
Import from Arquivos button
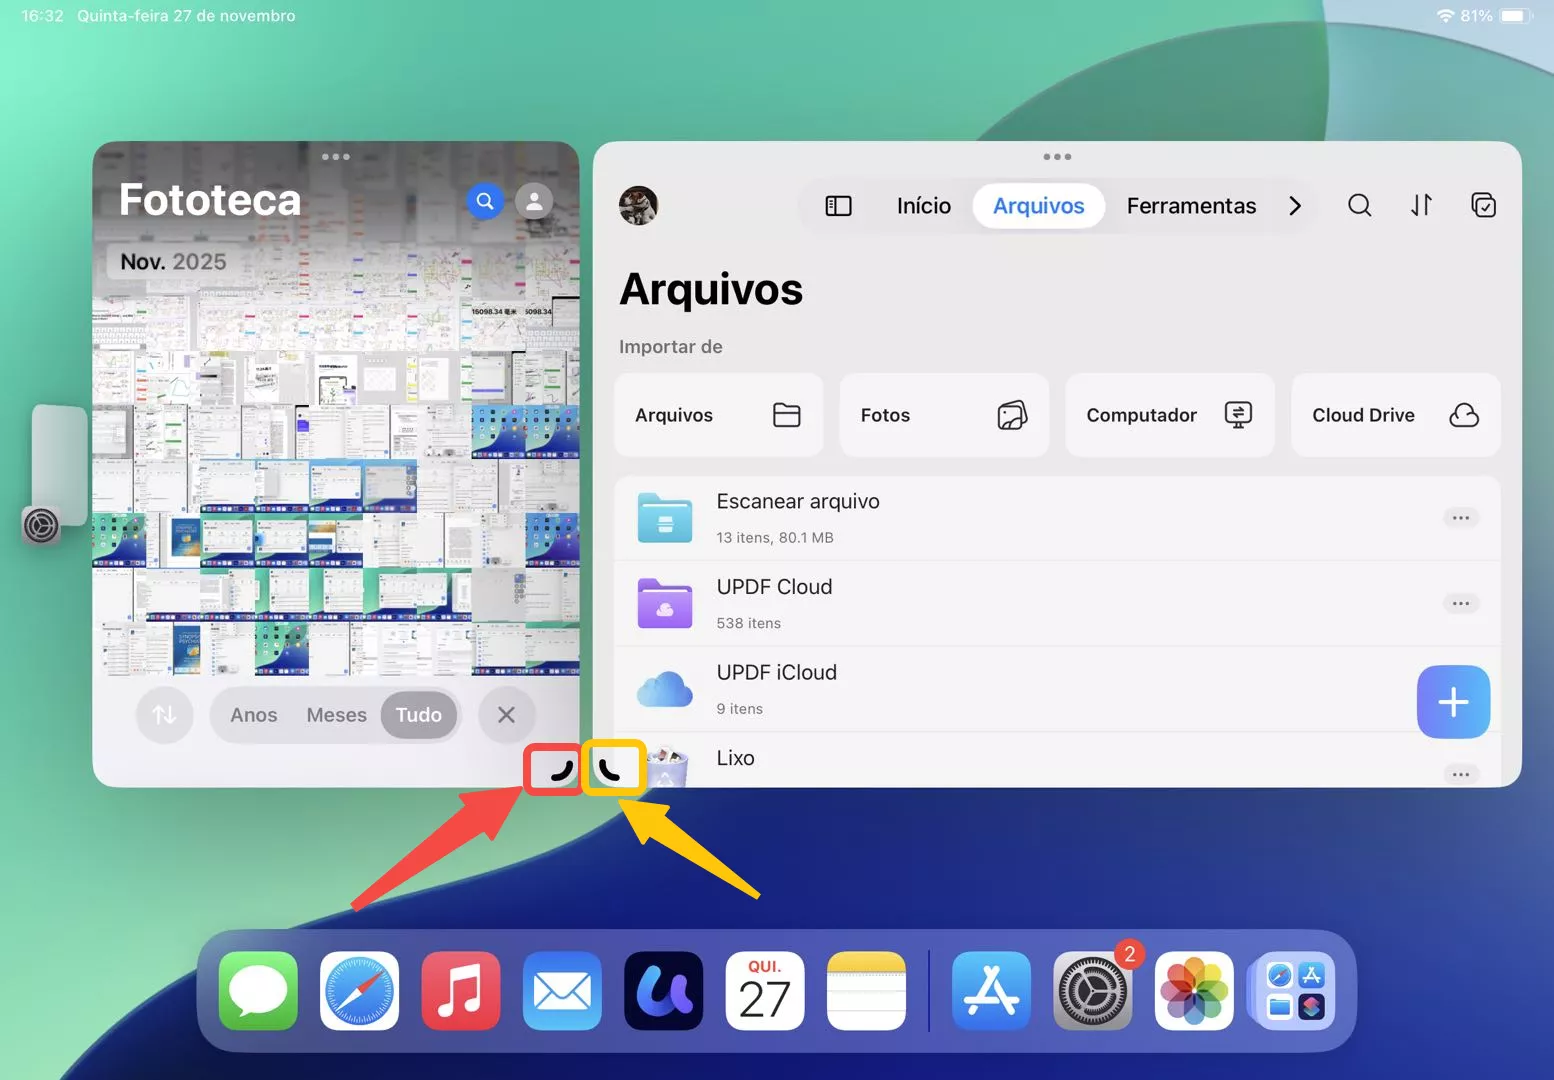(x=718, y=415)
